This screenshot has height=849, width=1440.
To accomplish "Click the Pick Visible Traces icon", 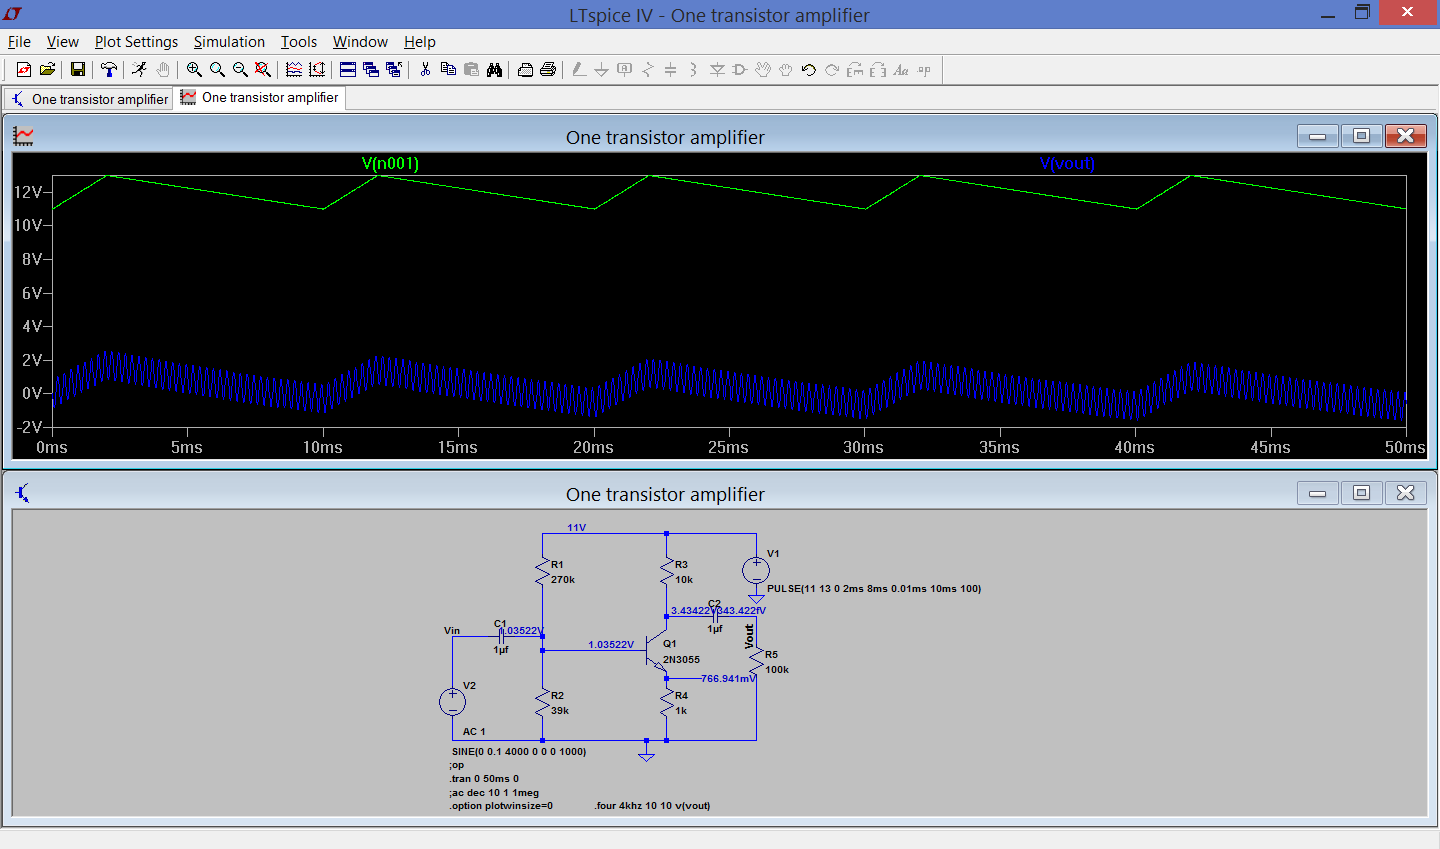I will [x=294, y=69].
